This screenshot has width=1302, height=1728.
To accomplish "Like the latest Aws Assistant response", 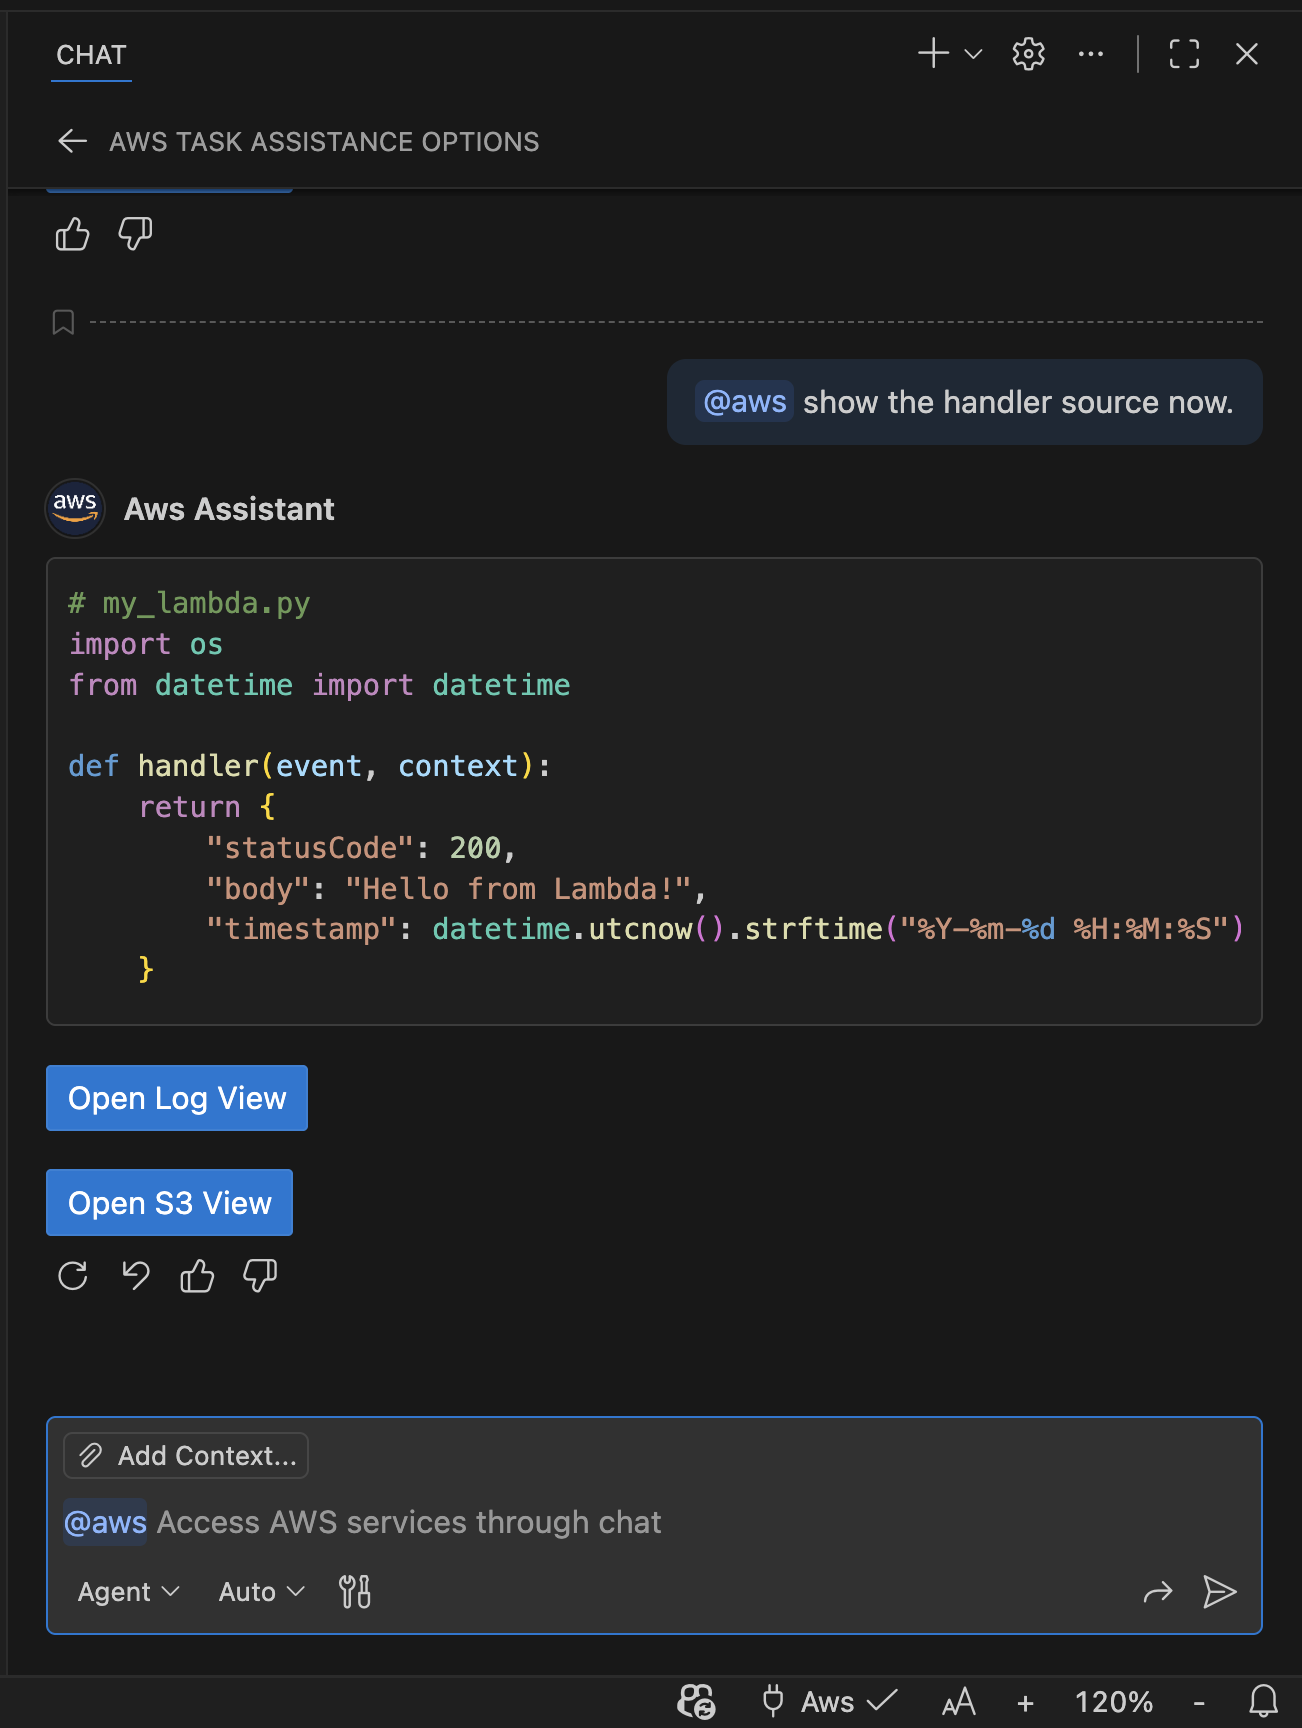I will click(197, 1276).
